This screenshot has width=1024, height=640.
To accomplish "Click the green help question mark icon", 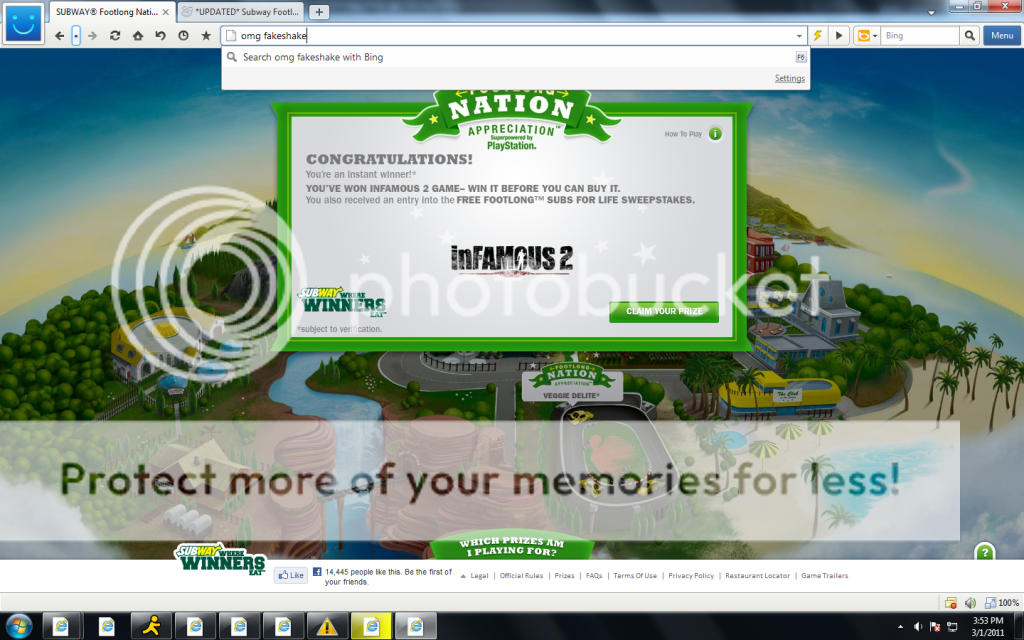I will click(984, 552).
